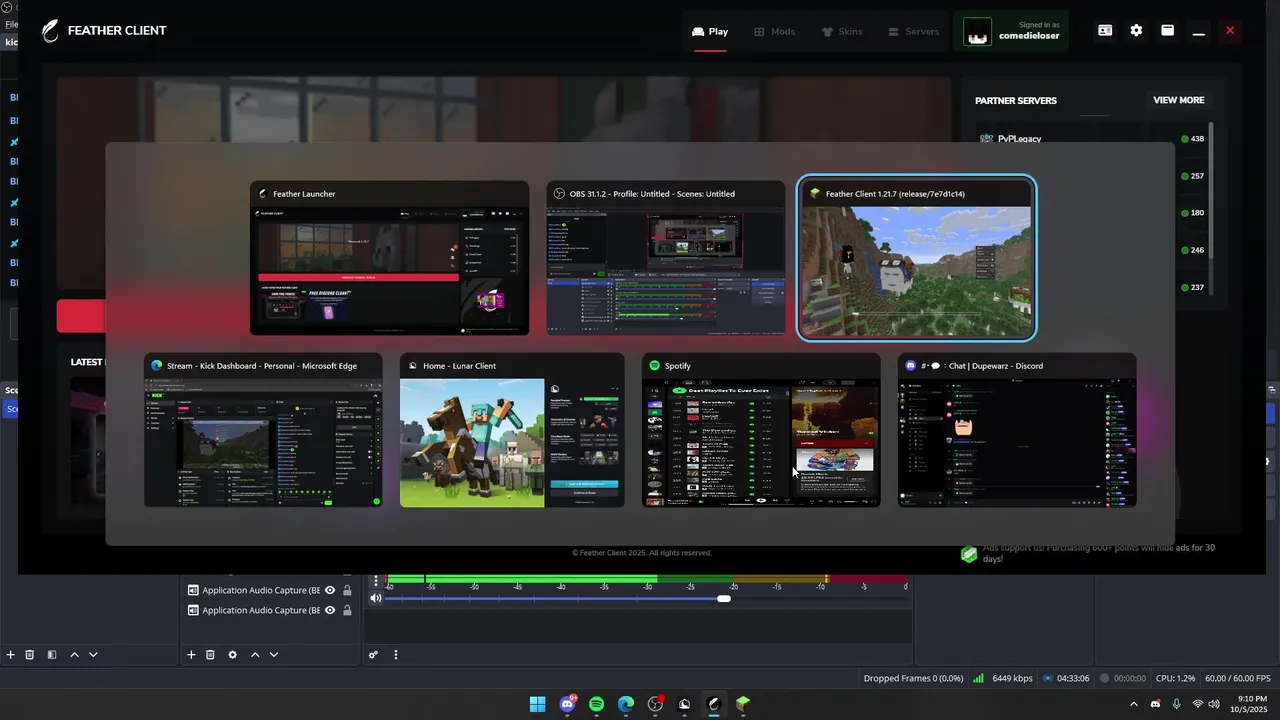
Task: Click the Dropped Frames 0 (0.0%) status
Action: [x=913, y=679]
